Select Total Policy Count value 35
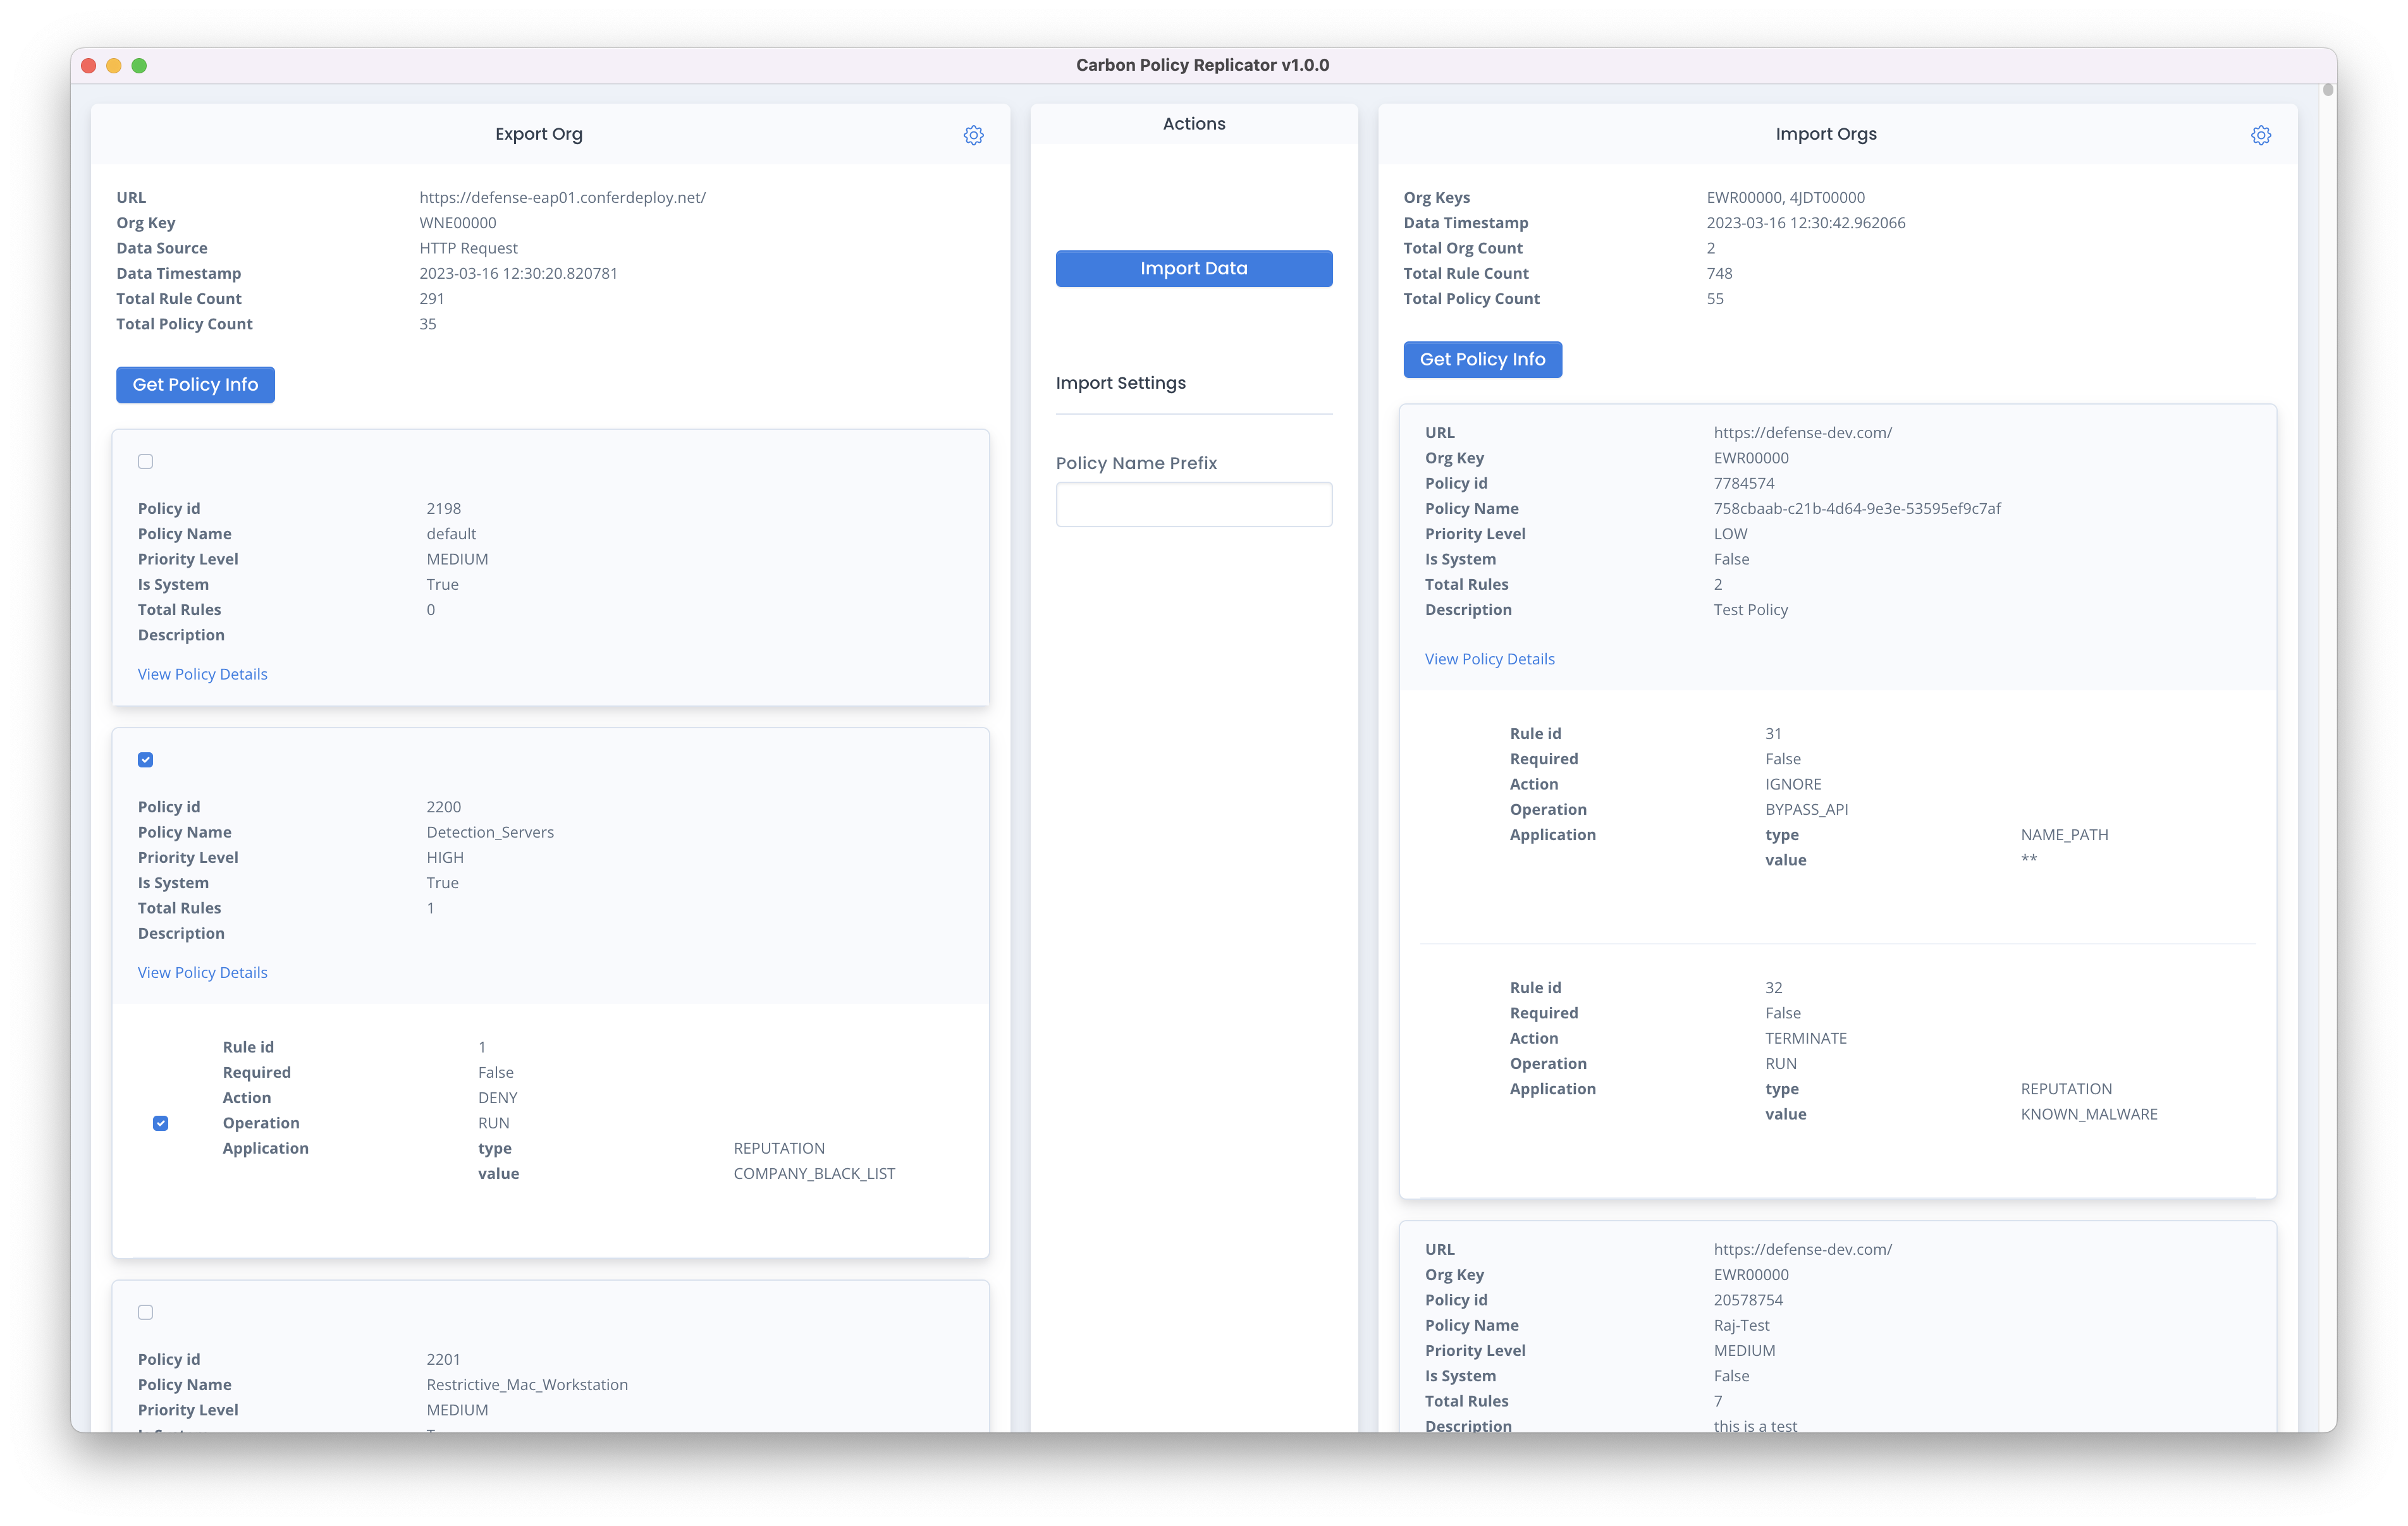The height and width of the screenshot is (1526, 2408). coord(427,324)
